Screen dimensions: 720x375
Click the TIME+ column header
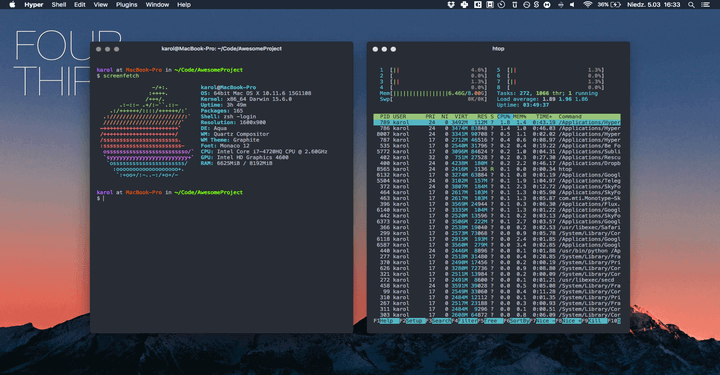tap(545, 117)
